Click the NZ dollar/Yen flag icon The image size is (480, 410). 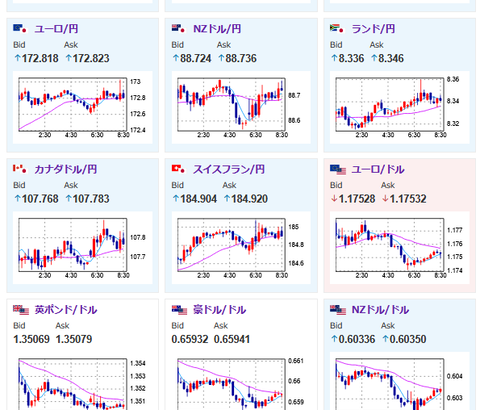pos(178,29)
